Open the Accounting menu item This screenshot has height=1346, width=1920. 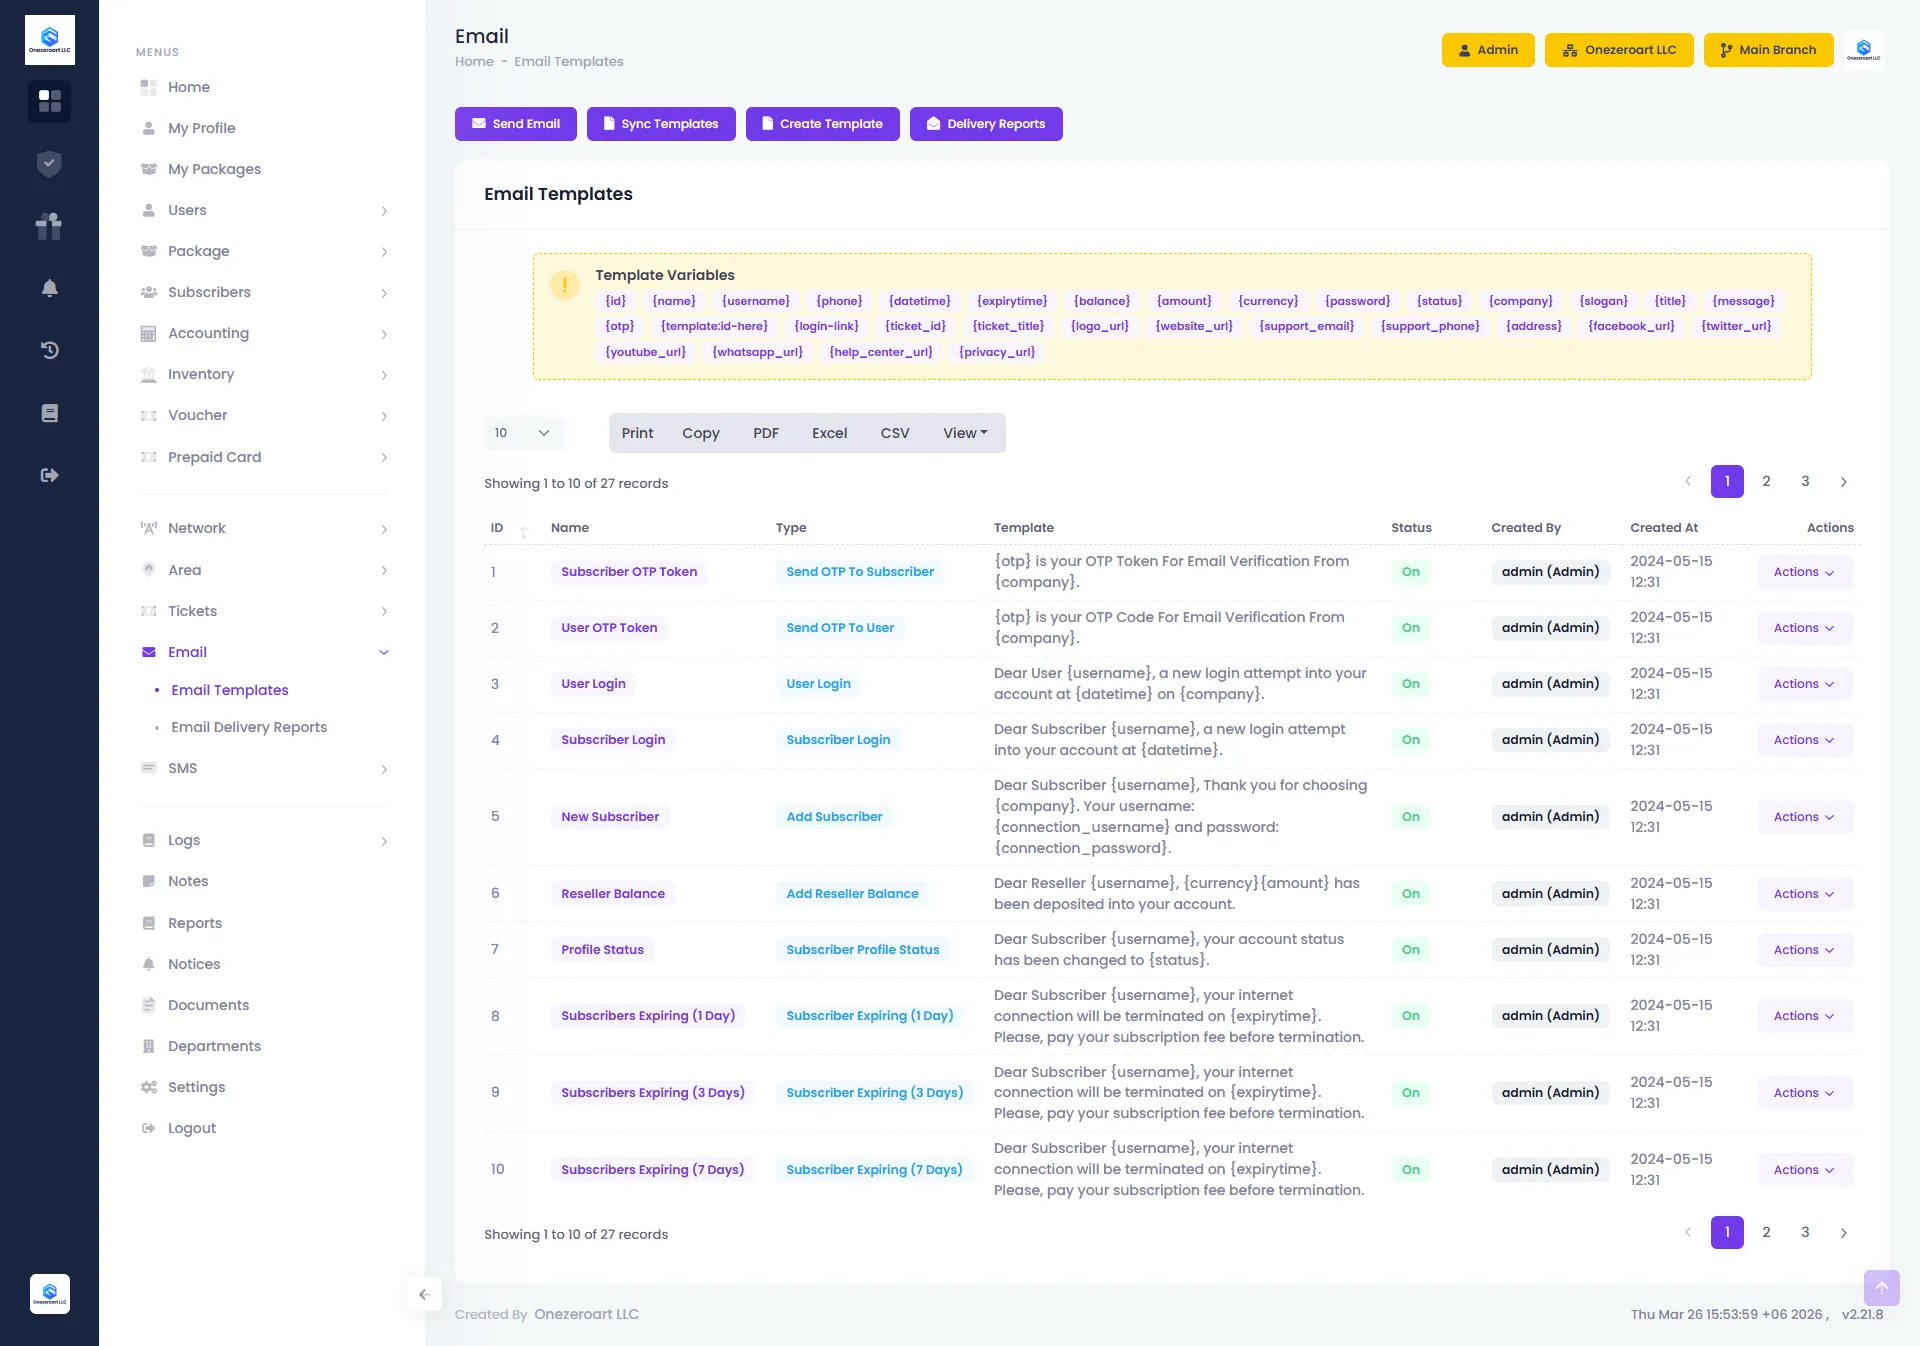tap(208, 333)
